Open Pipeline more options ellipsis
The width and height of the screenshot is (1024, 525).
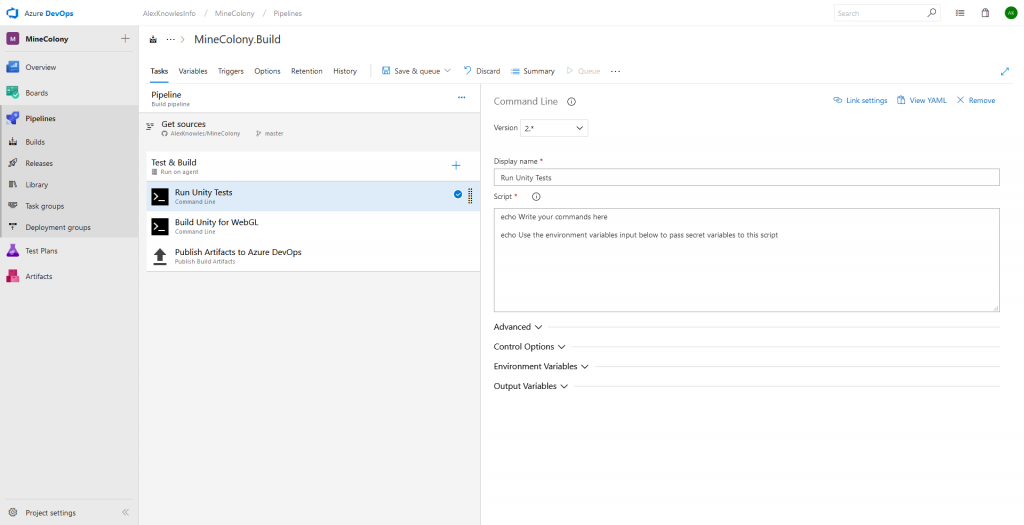(461, 97)
